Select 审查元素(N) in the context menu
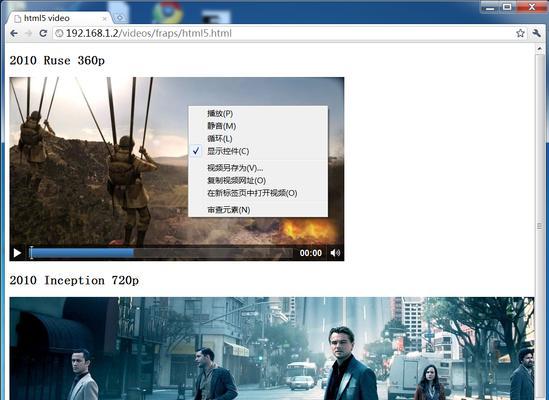Viewport: 549px width, 400px height. tap(258, 210)
